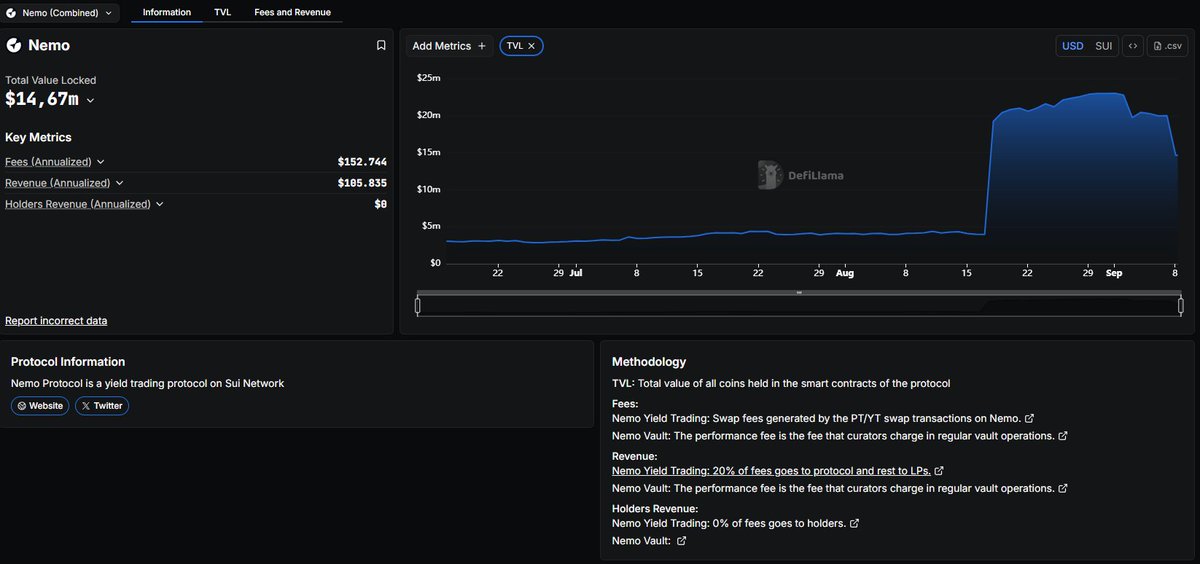The height and width of the screenshot is (564, 1200).
Task: Click the Jul label on chart x-axis
Action: point(576,272)
